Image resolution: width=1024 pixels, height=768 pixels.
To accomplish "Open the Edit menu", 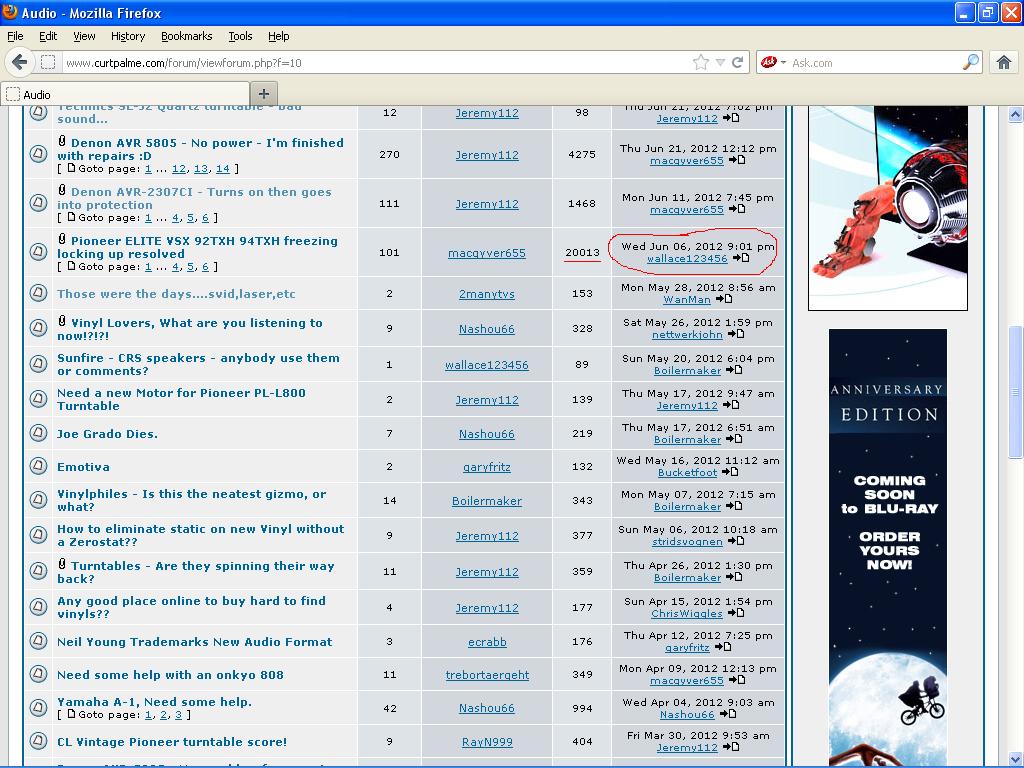I will [x=48, y=36].
